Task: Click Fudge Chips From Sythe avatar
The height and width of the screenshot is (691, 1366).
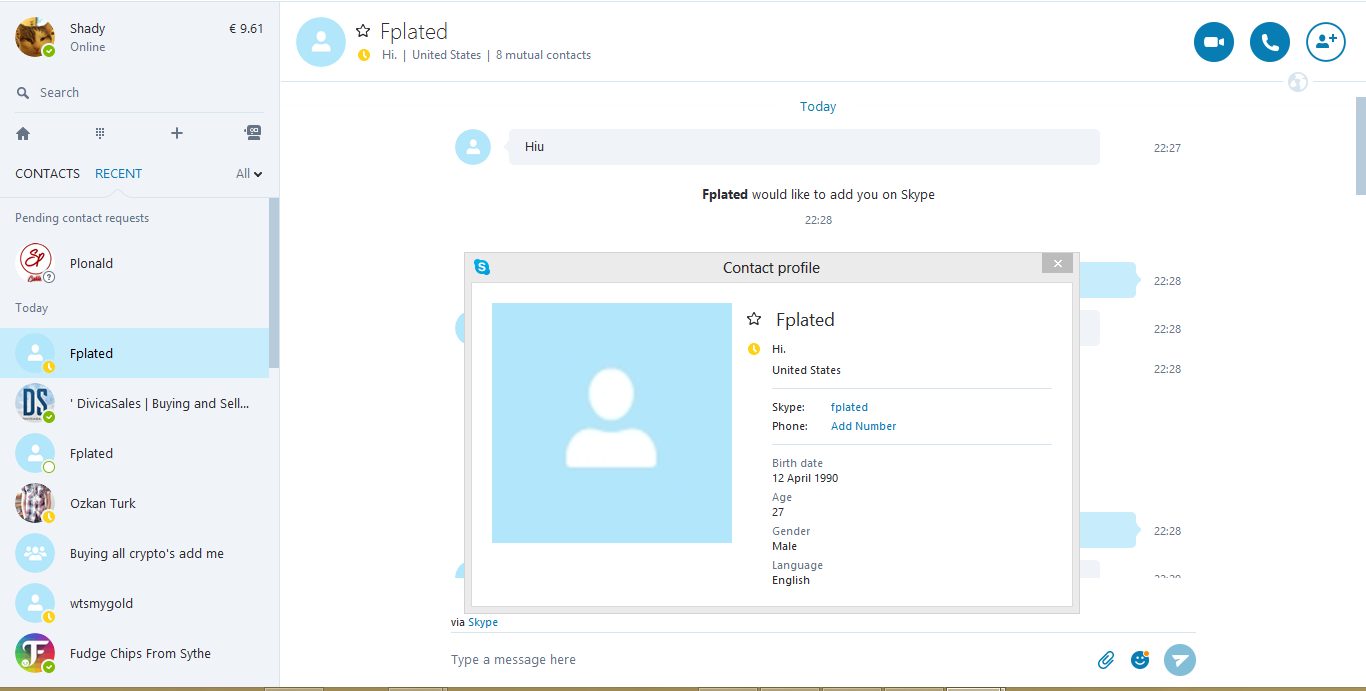Action: tap(35, 653)
